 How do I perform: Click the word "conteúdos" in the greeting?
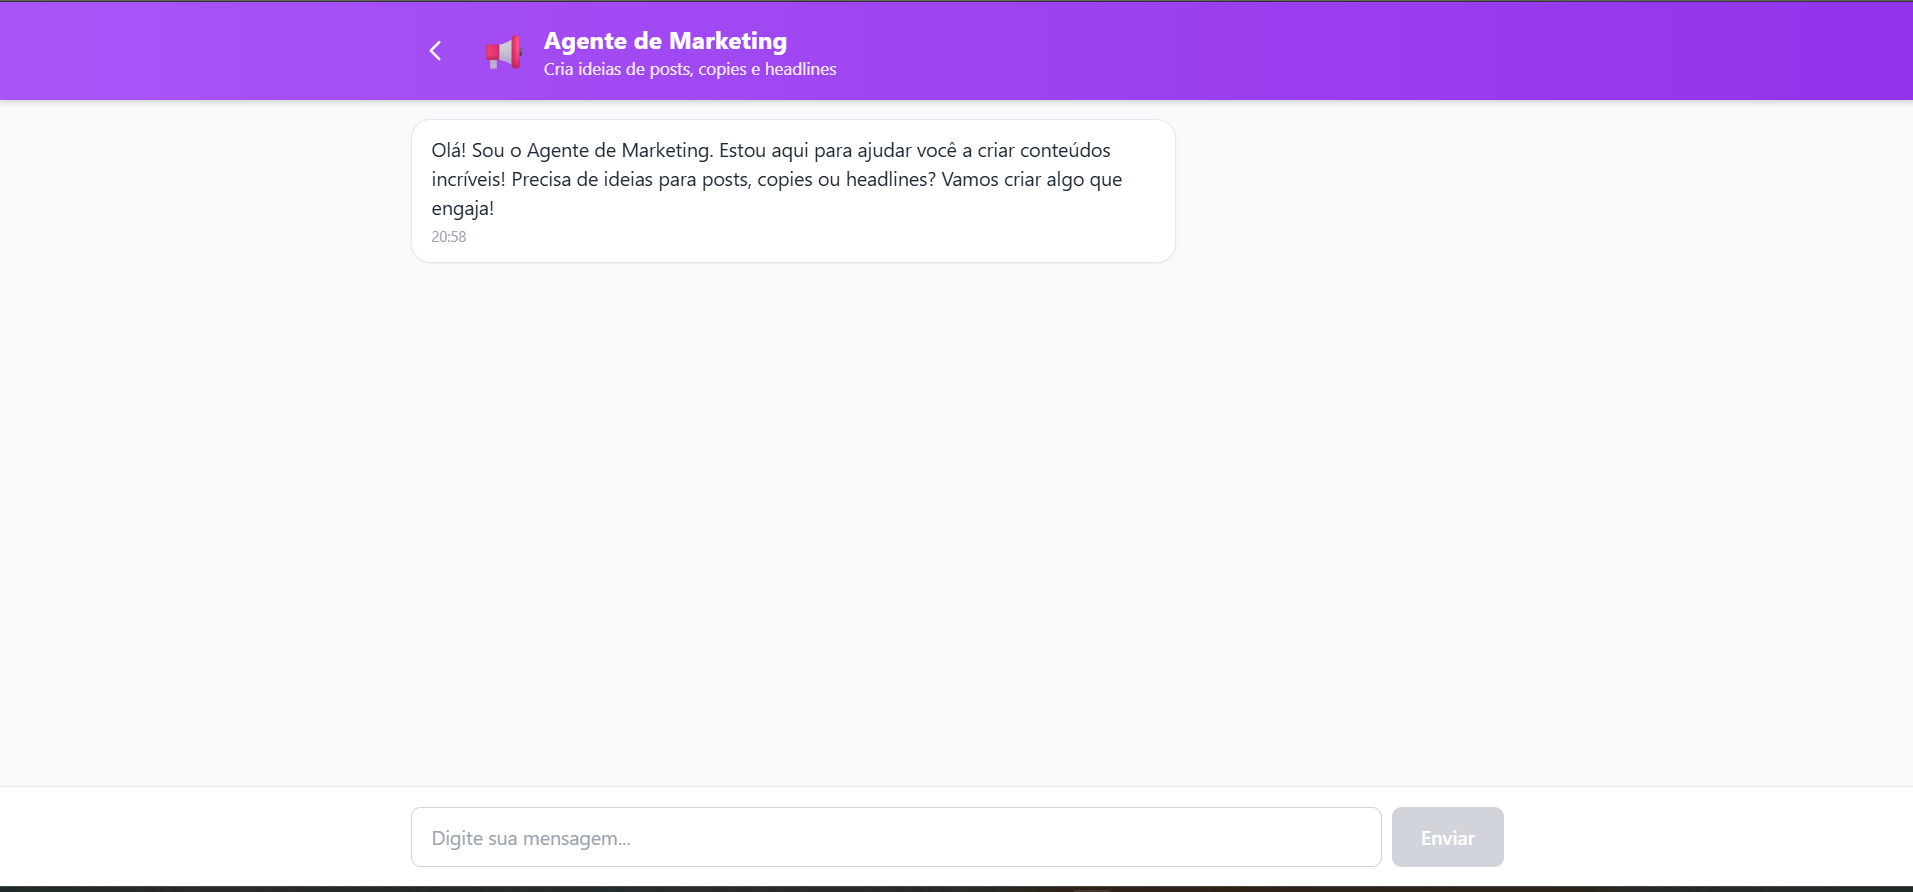pos(1064,150)
